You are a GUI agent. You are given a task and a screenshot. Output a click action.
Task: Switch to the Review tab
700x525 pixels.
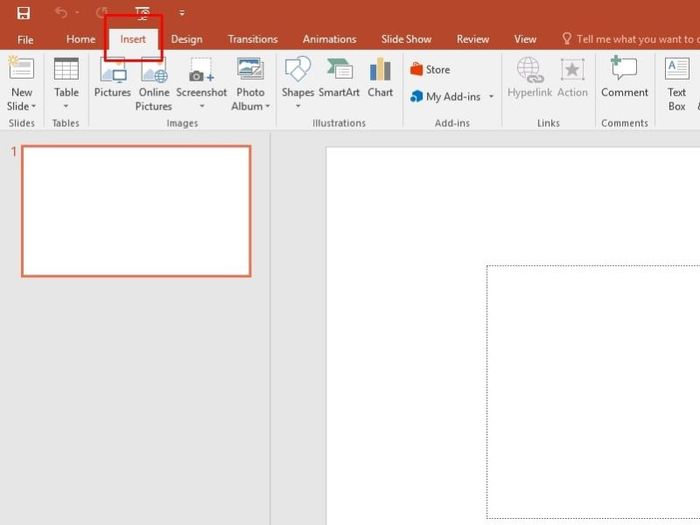point(472,39)
